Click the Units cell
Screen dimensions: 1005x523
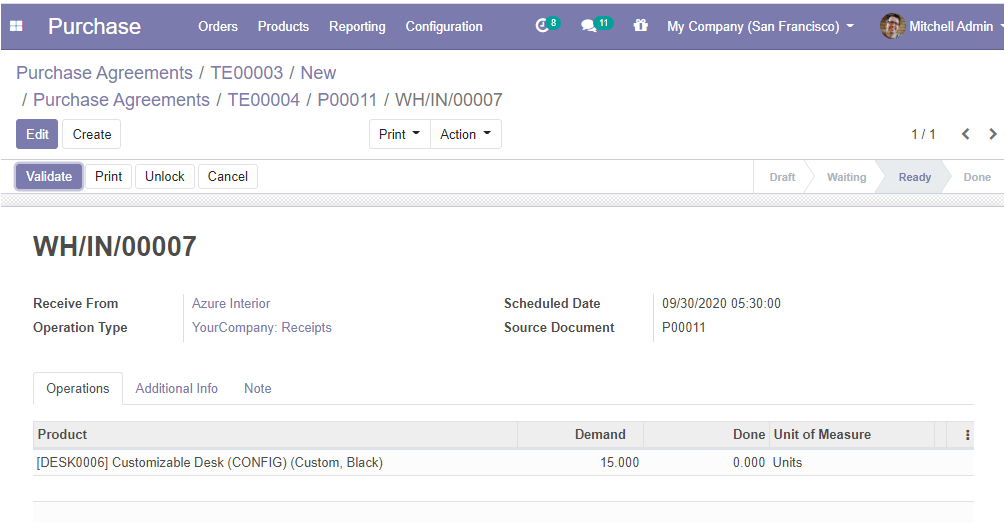pyautogui.click(x=787, y=463)
